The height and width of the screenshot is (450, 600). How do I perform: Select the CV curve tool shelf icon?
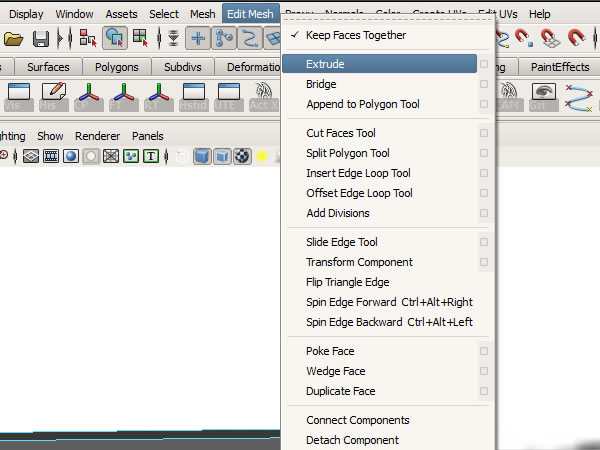coord(579,98)
